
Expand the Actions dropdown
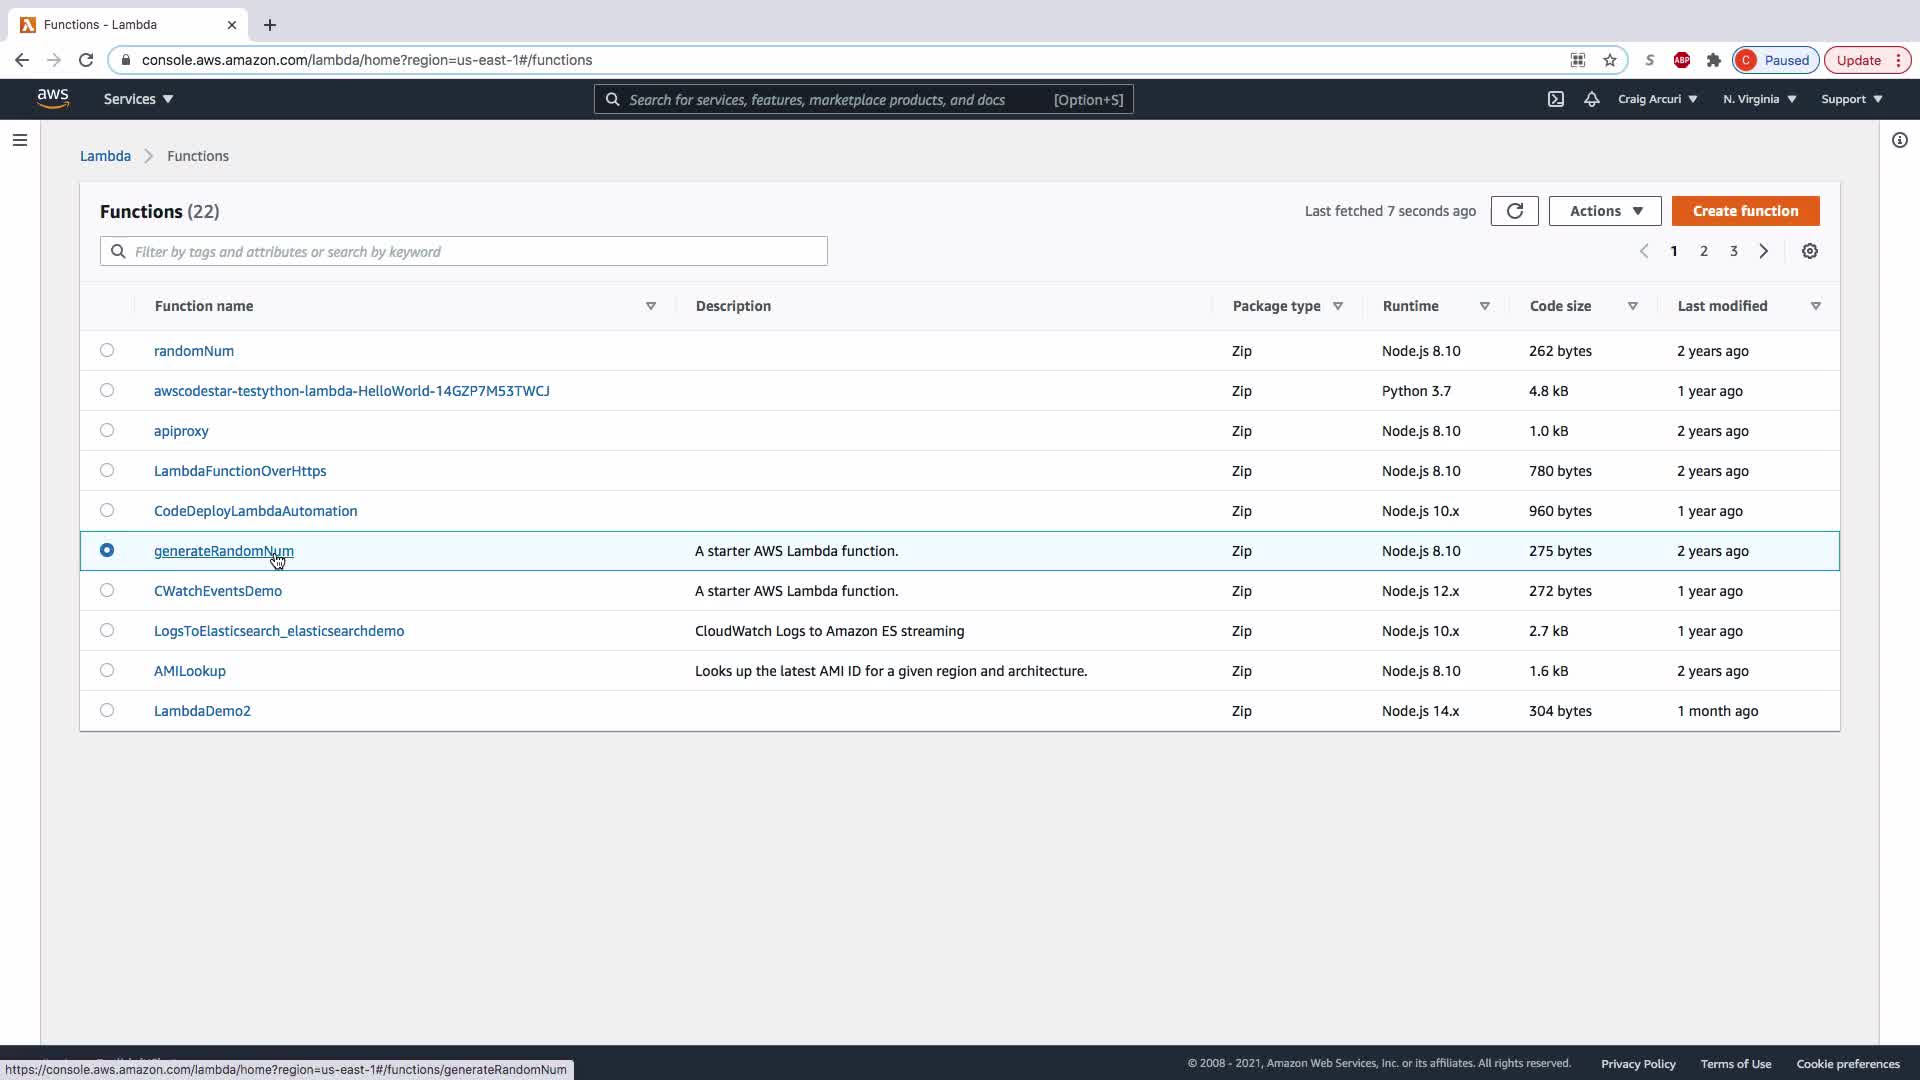point(1604,211)
